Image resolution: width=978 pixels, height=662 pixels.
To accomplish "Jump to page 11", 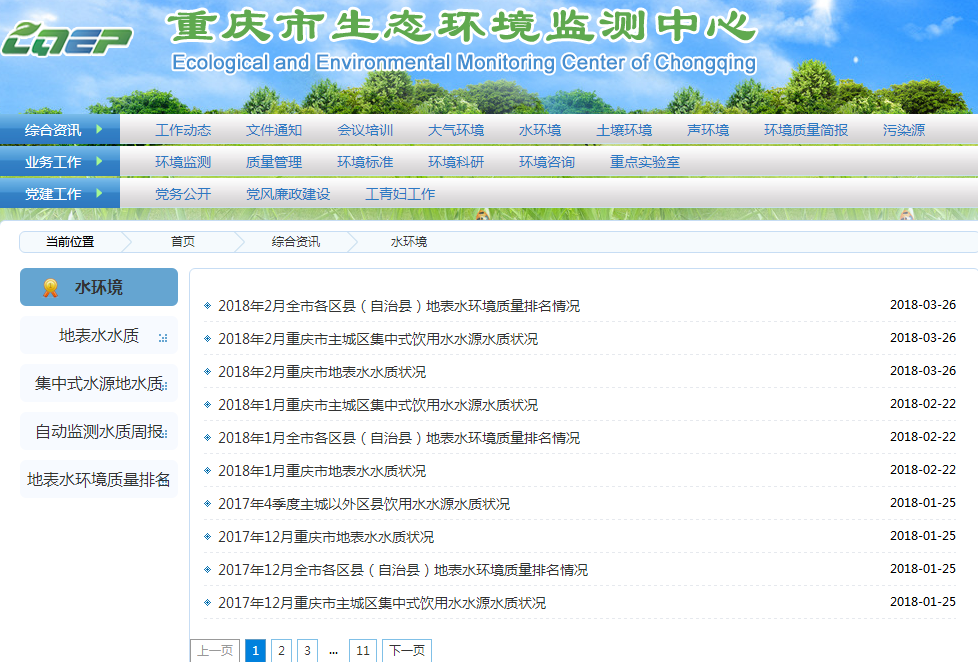I will pos(363,651).
